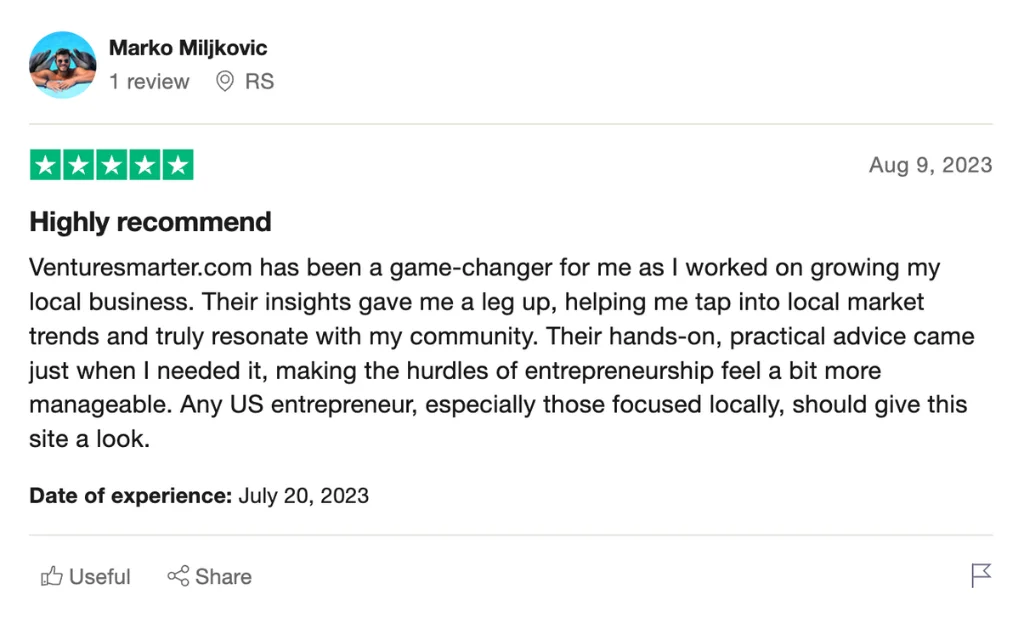Click the "1 review" count text

click(149, 82)
